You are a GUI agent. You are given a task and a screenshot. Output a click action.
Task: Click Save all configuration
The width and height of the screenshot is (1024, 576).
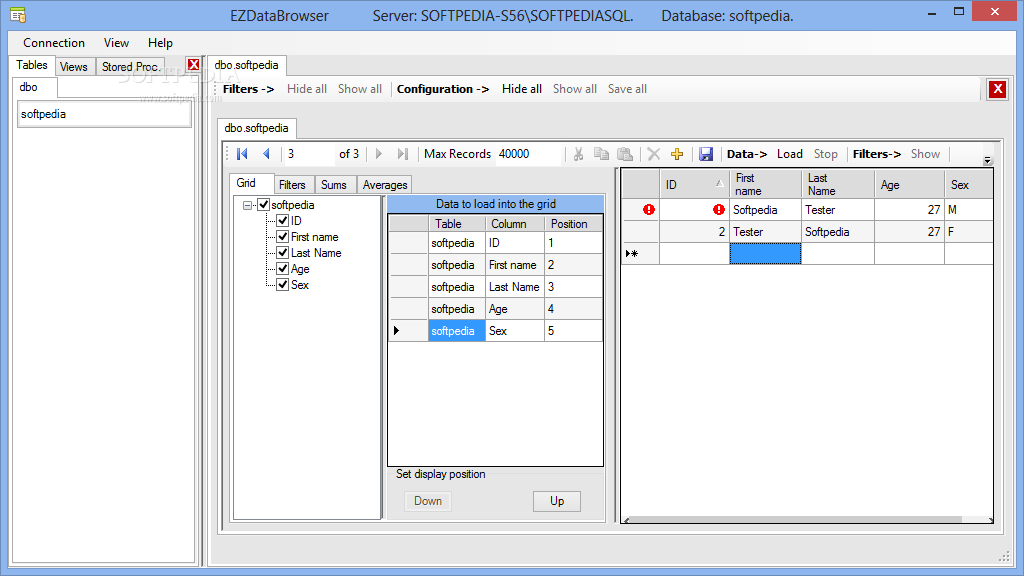[x=628, y=89]
